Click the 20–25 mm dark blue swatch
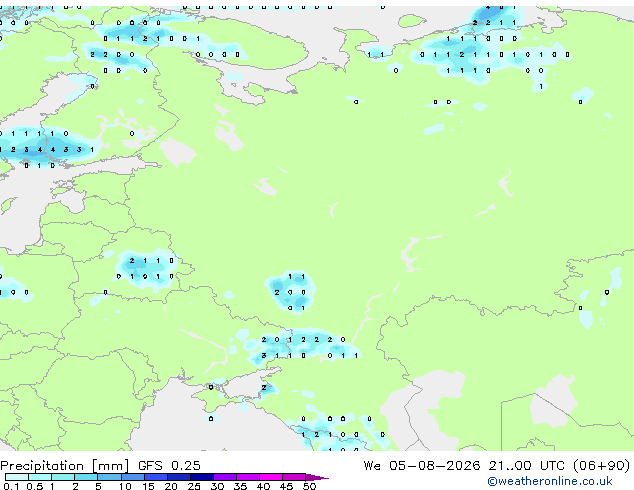Image resolution: width=634 pixels, height=490 pixels. [x=179, y=477]
